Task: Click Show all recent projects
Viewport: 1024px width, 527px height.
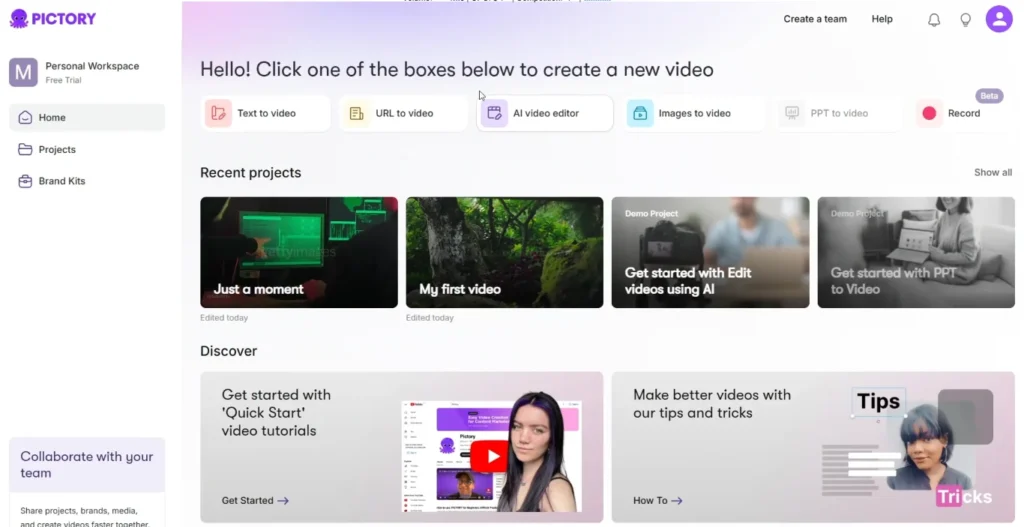Action: [993, 172]
